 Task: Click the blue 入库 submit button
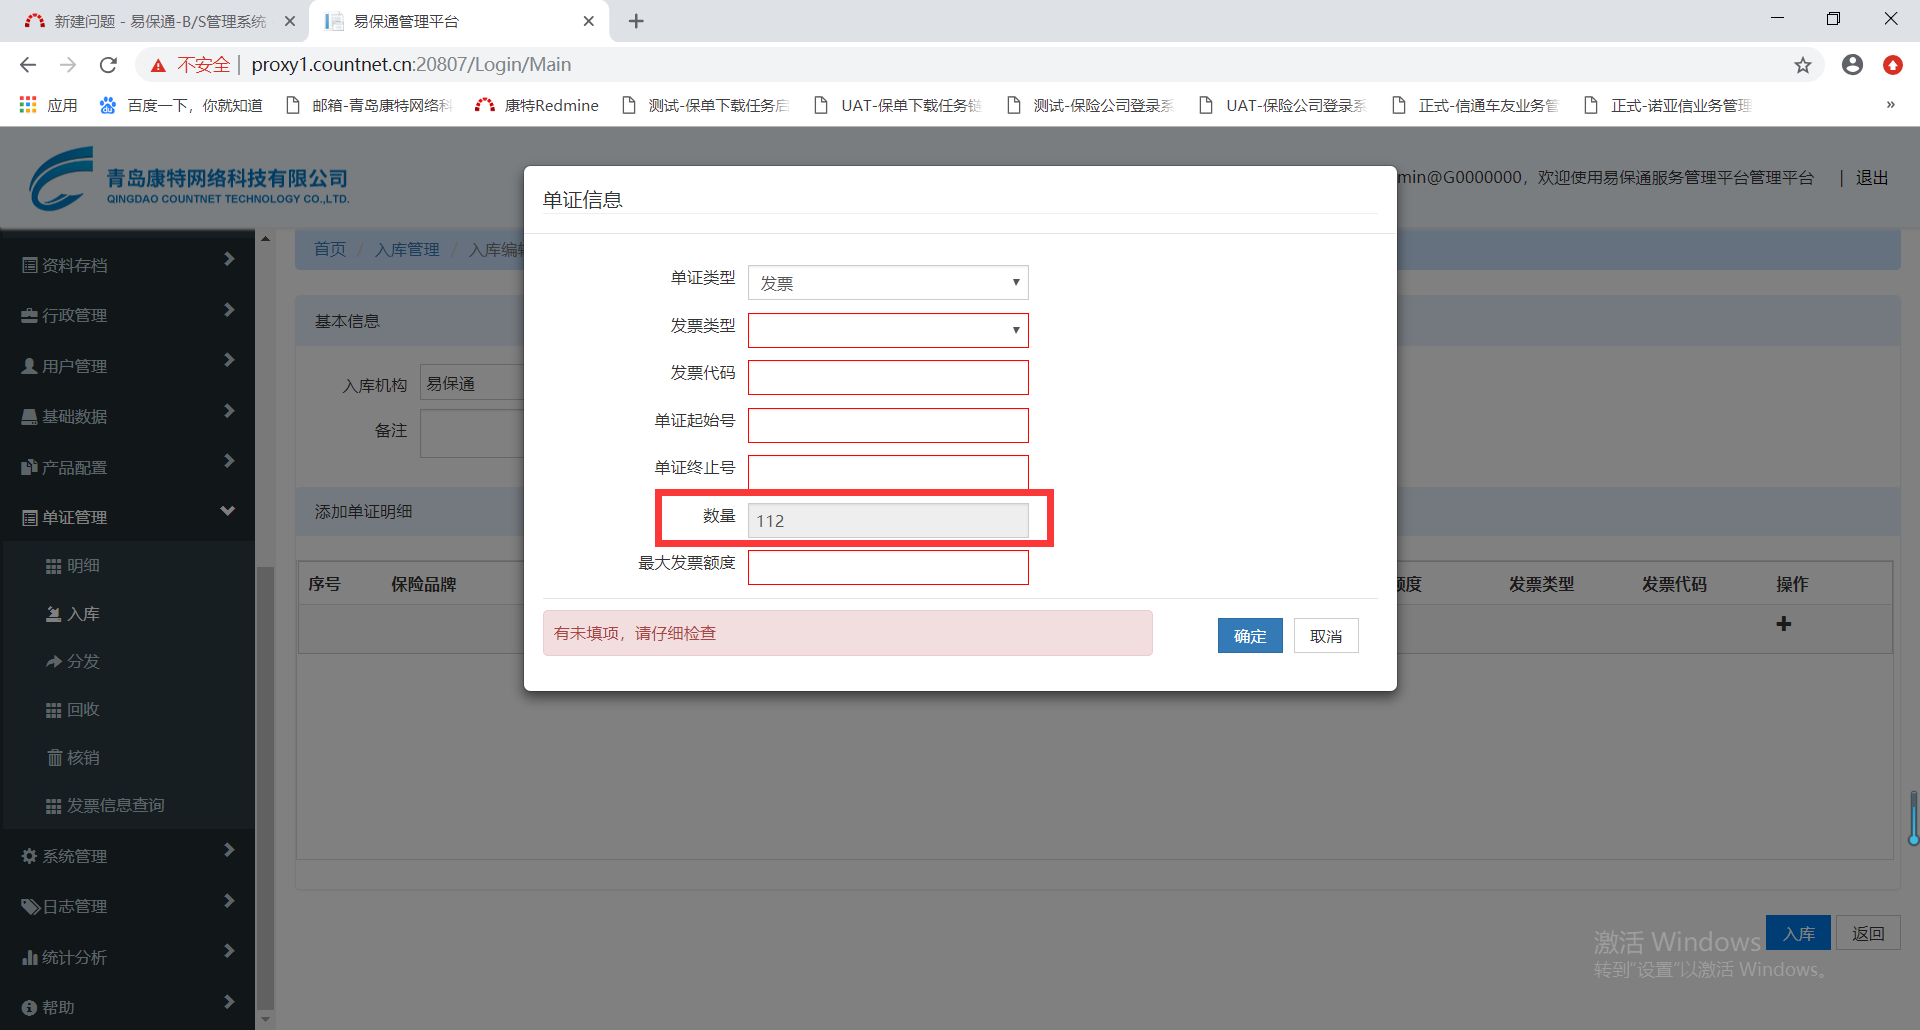(1798, 933)
